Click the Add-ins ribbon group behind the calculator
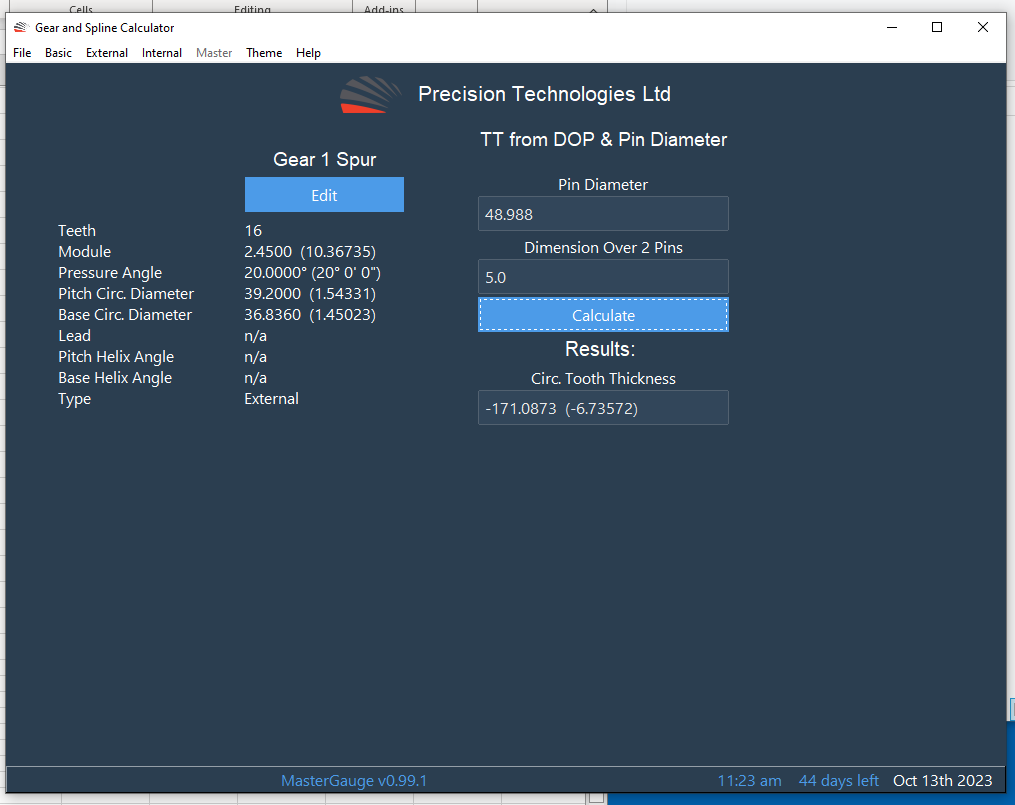 point(383,9)
